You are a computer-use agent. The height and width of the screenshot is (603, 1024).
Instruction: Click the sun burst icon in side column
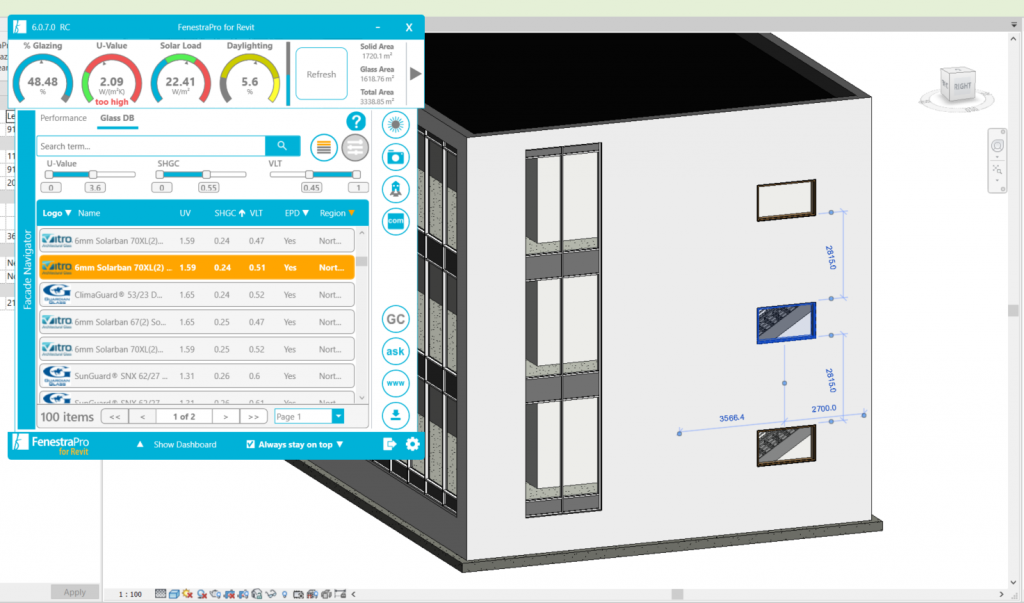point(395,125)
